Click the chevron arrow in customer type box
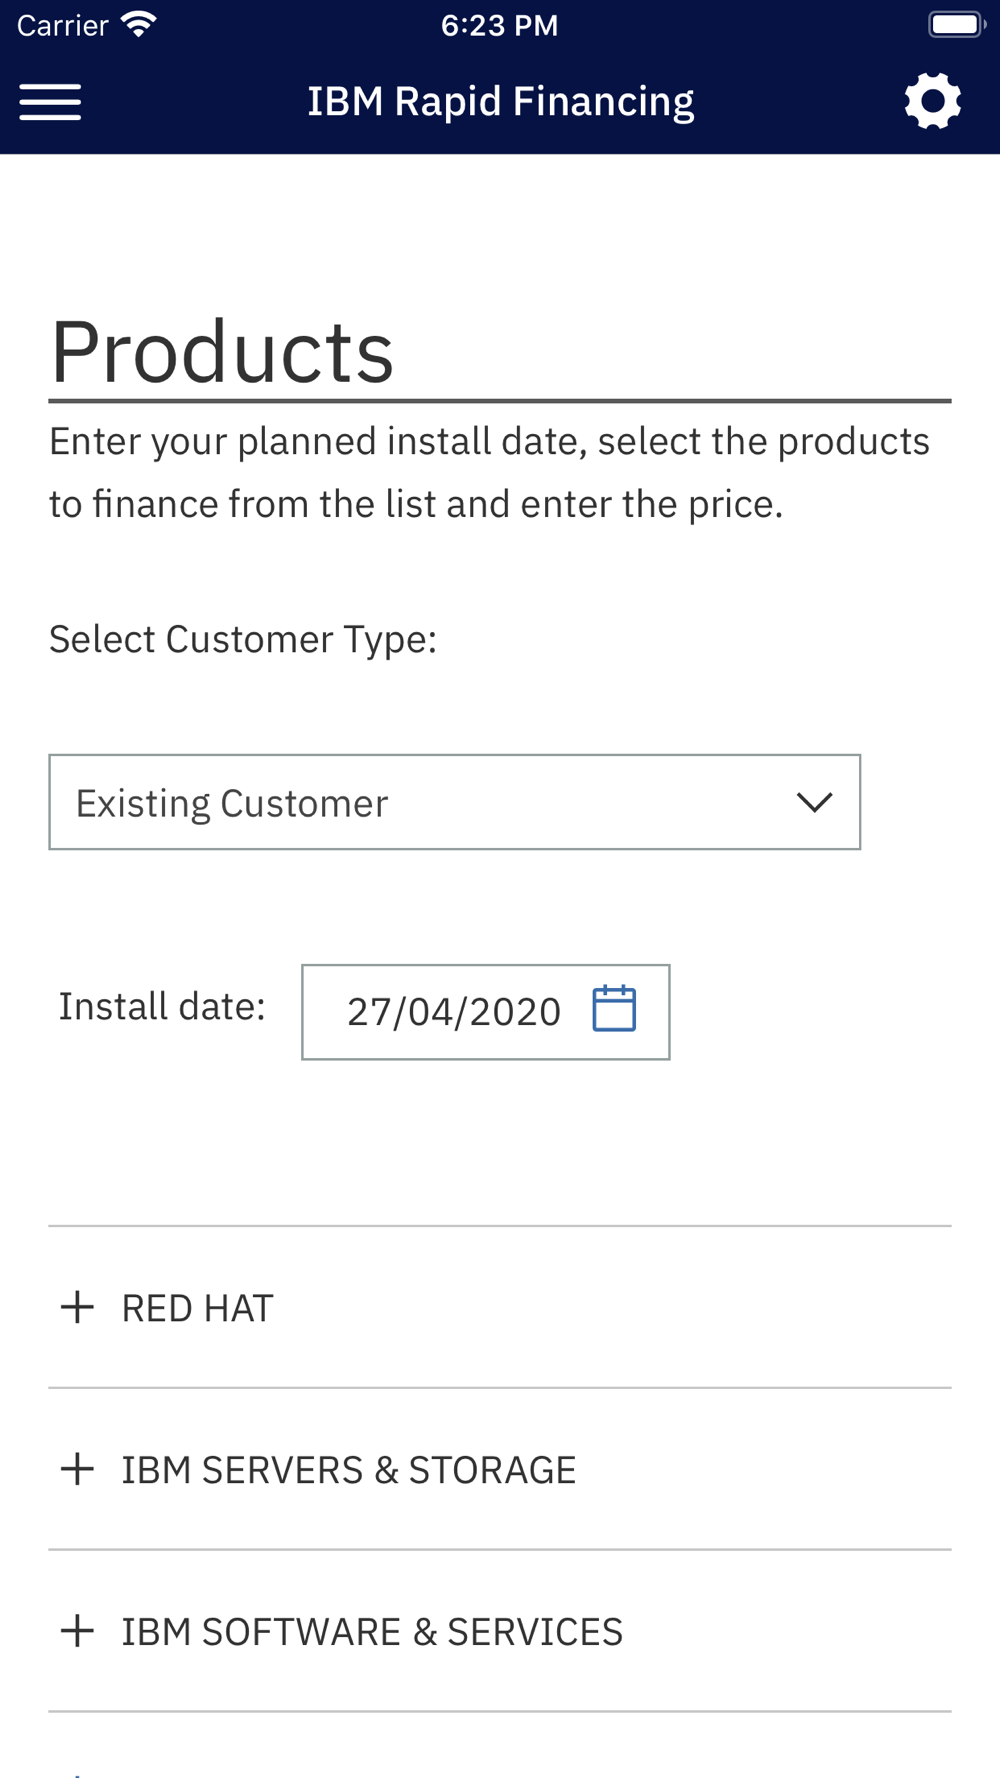 pos(815,802)
